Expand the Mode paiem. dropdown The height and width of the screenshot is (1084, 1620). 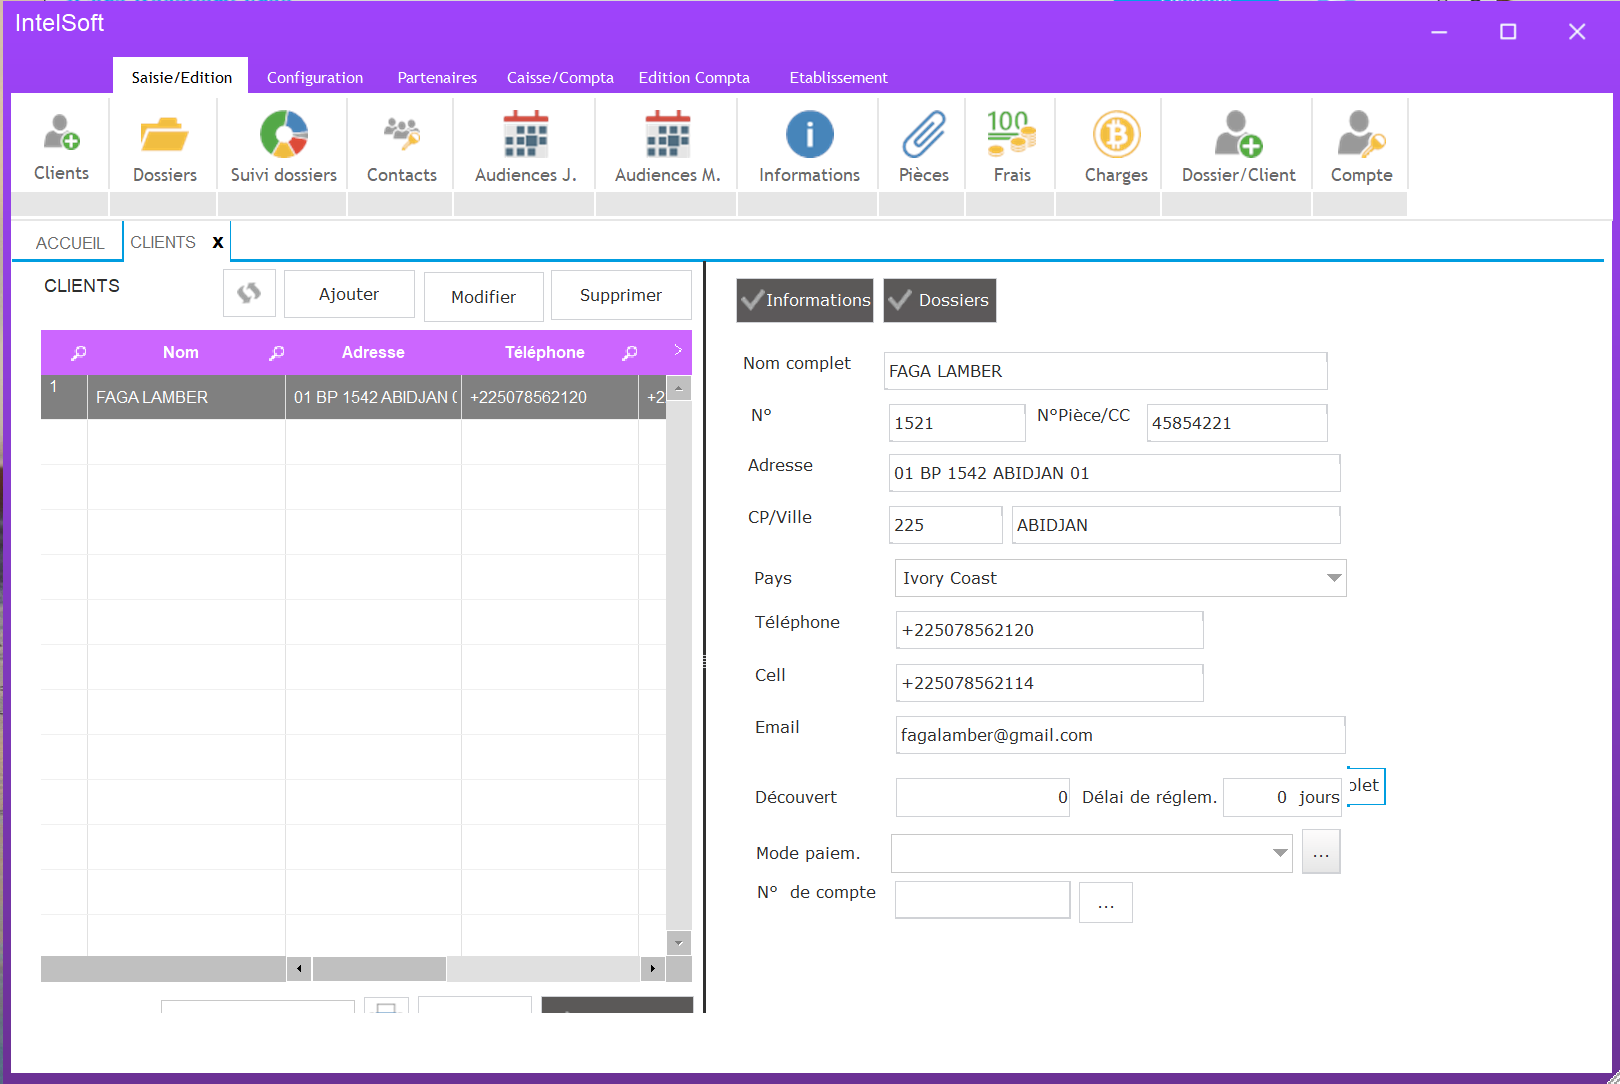[1279, 853]
